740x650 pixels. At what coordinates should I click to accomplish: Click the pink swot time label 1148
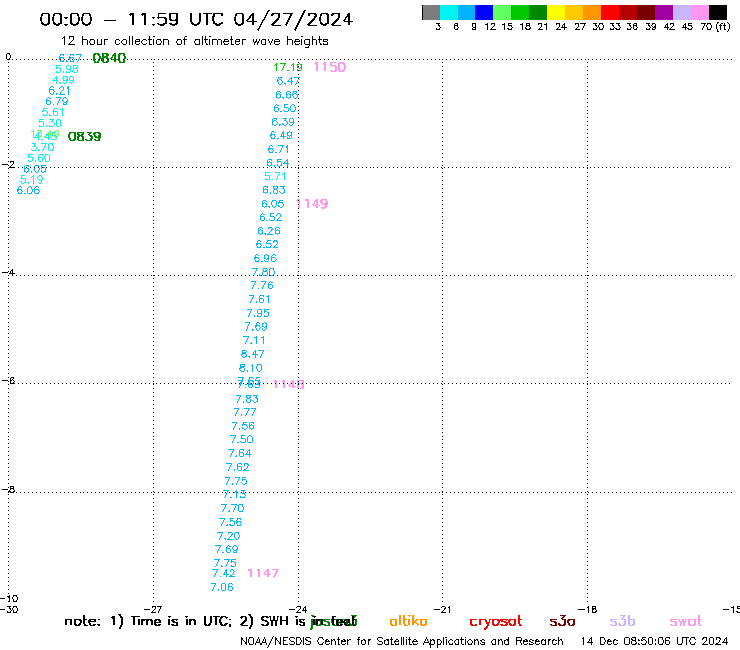pyautogui.click(x=289, y=384)
